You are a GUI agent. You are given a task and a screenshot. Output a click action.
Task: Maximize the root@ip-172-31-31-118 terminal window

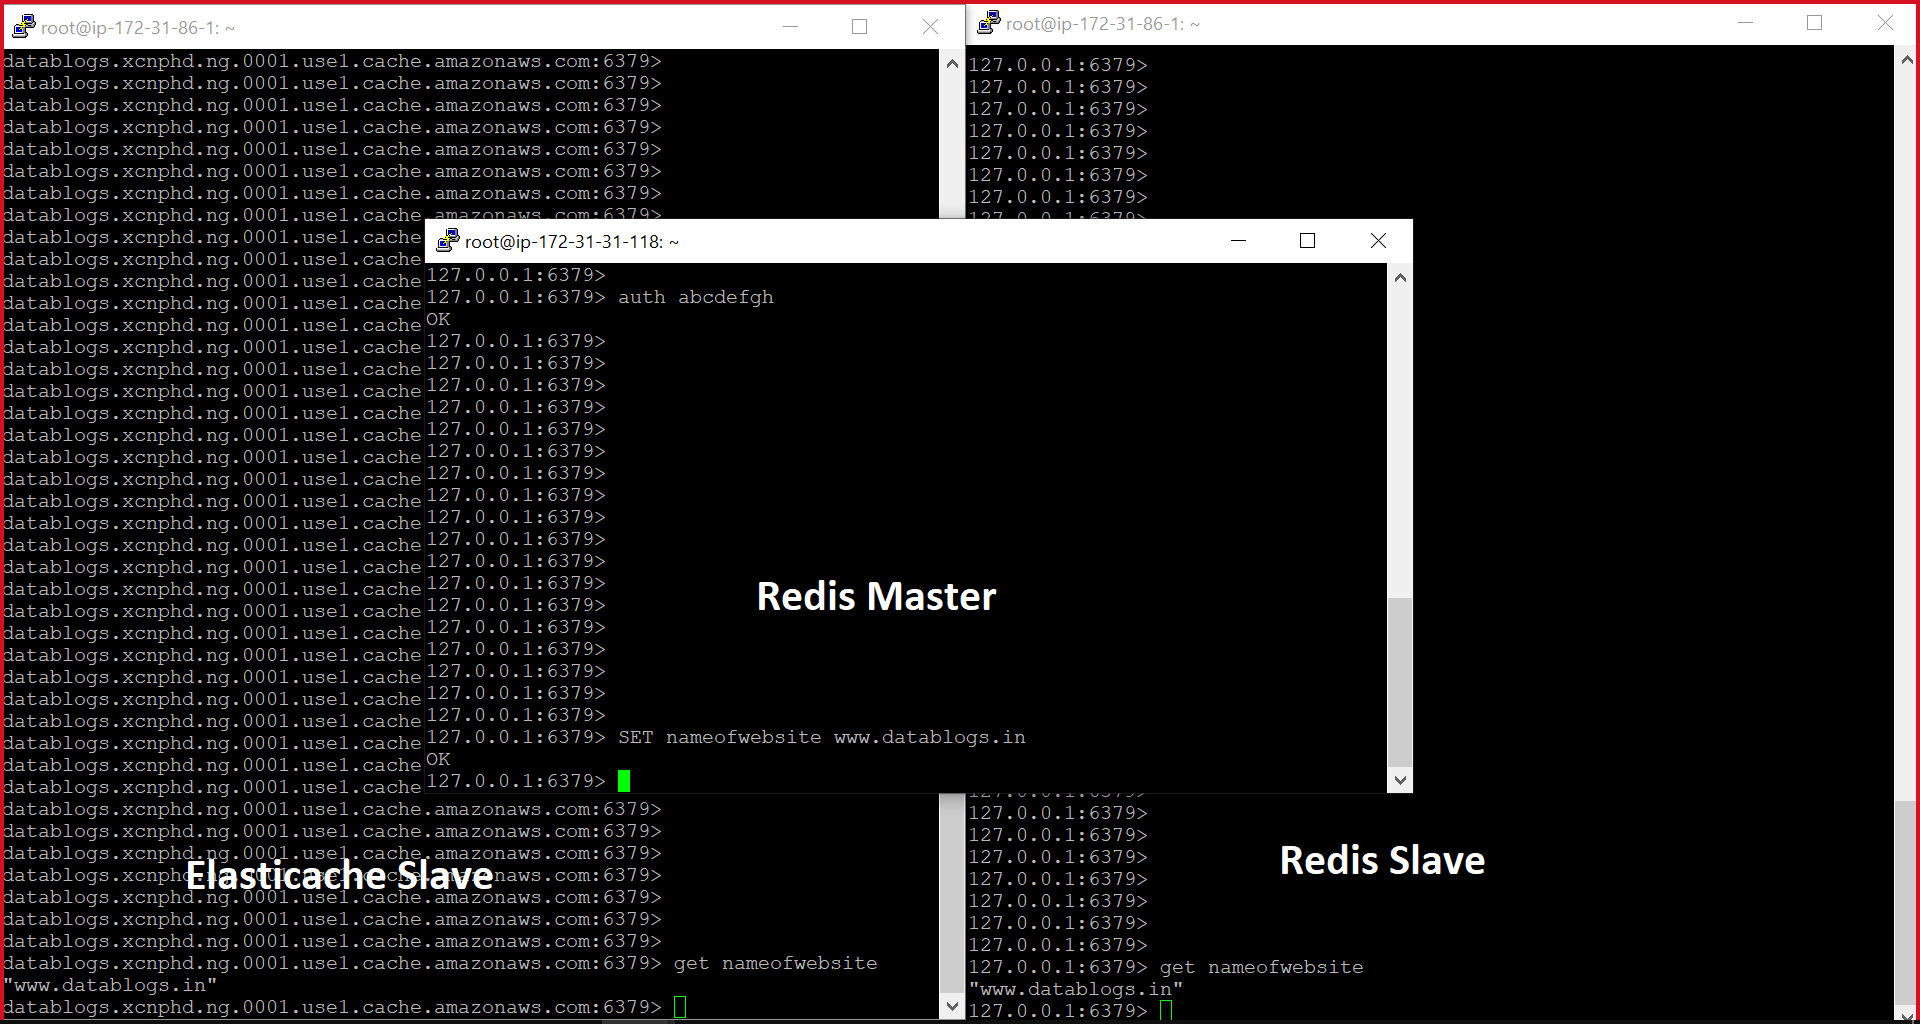point(1307,241)
